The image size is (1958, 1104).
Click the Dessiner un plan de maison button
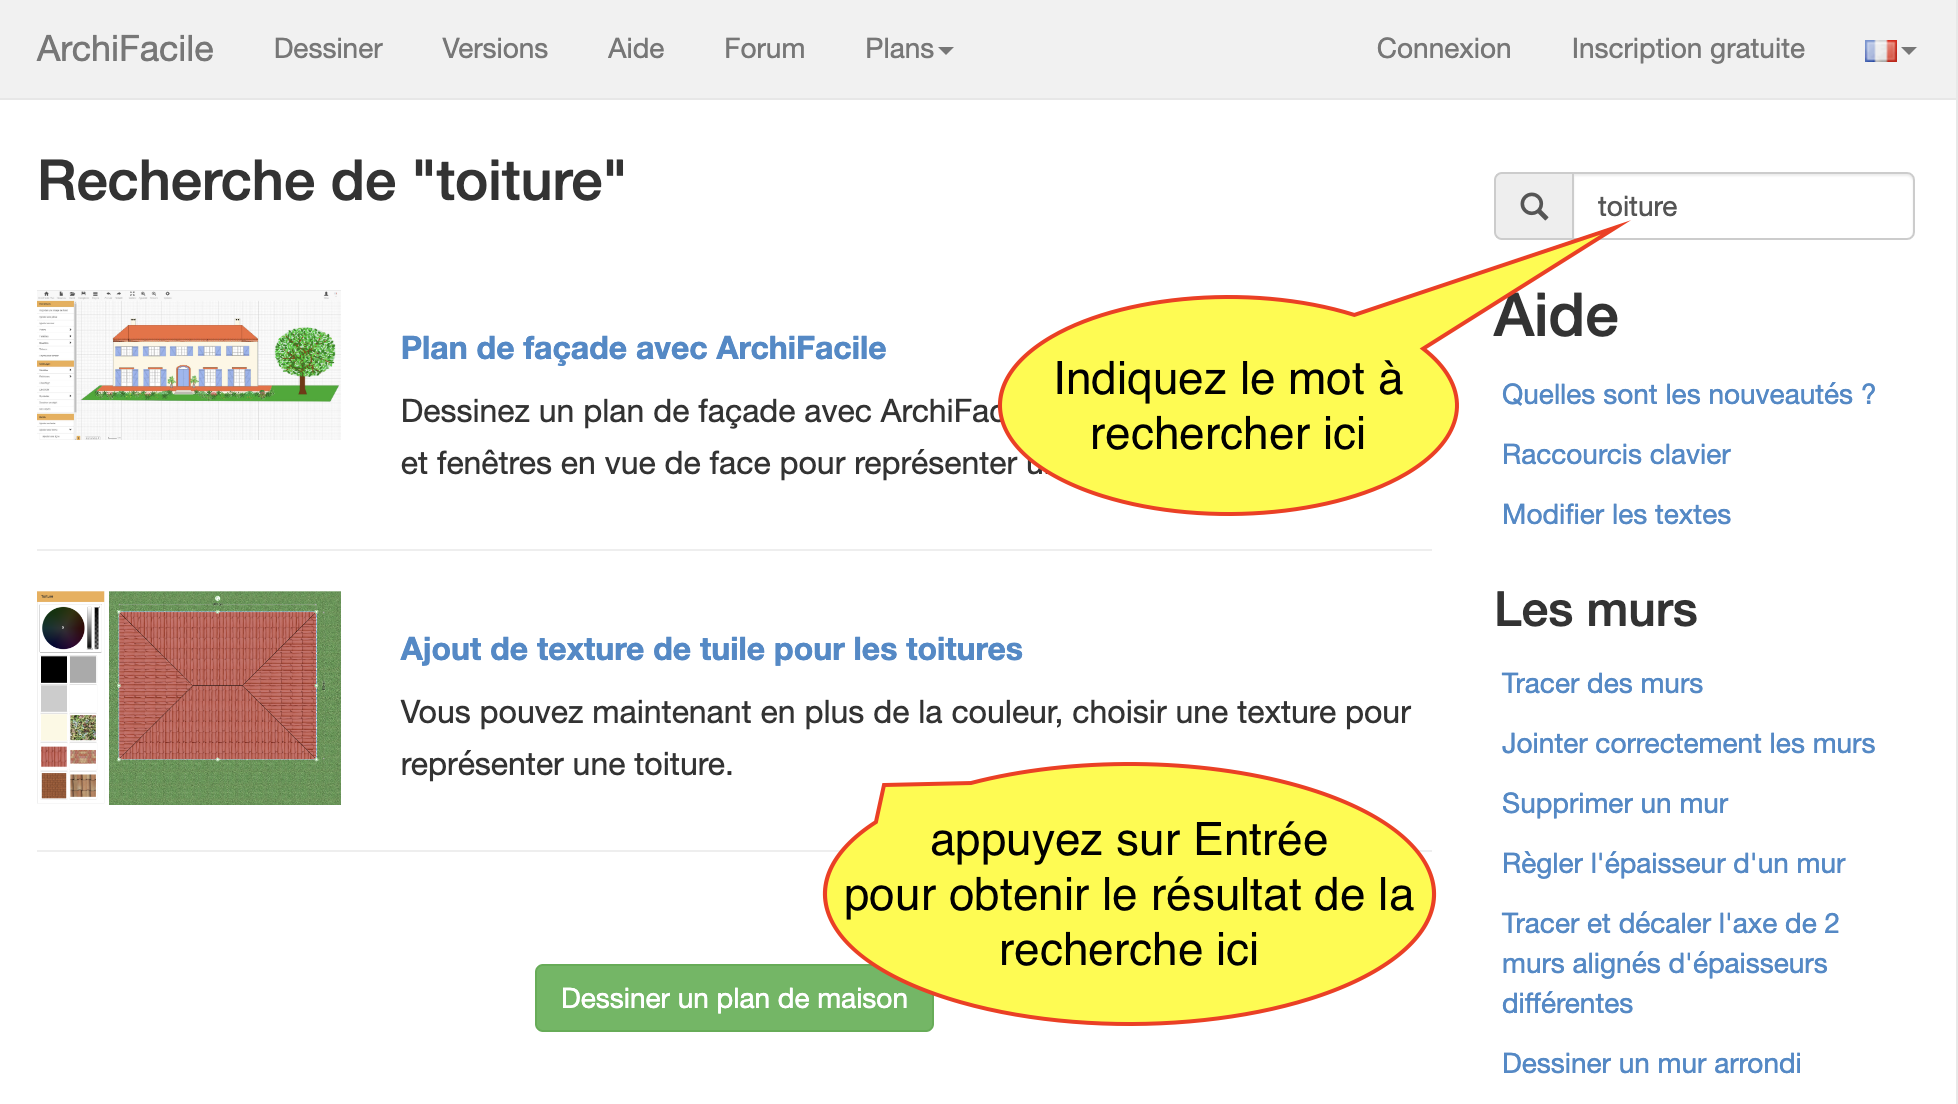pyautogui.click(x=733, y=997)
